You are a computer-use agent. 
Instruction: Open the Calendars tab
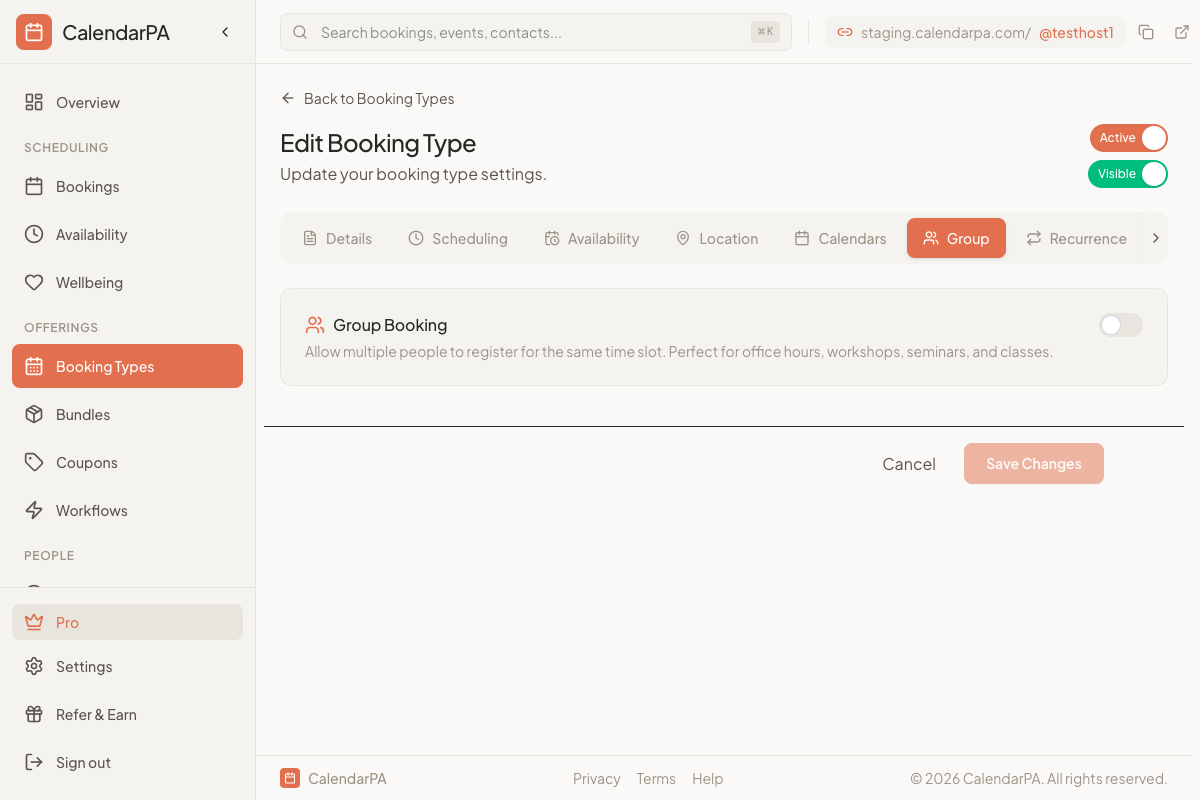point(840,238)
